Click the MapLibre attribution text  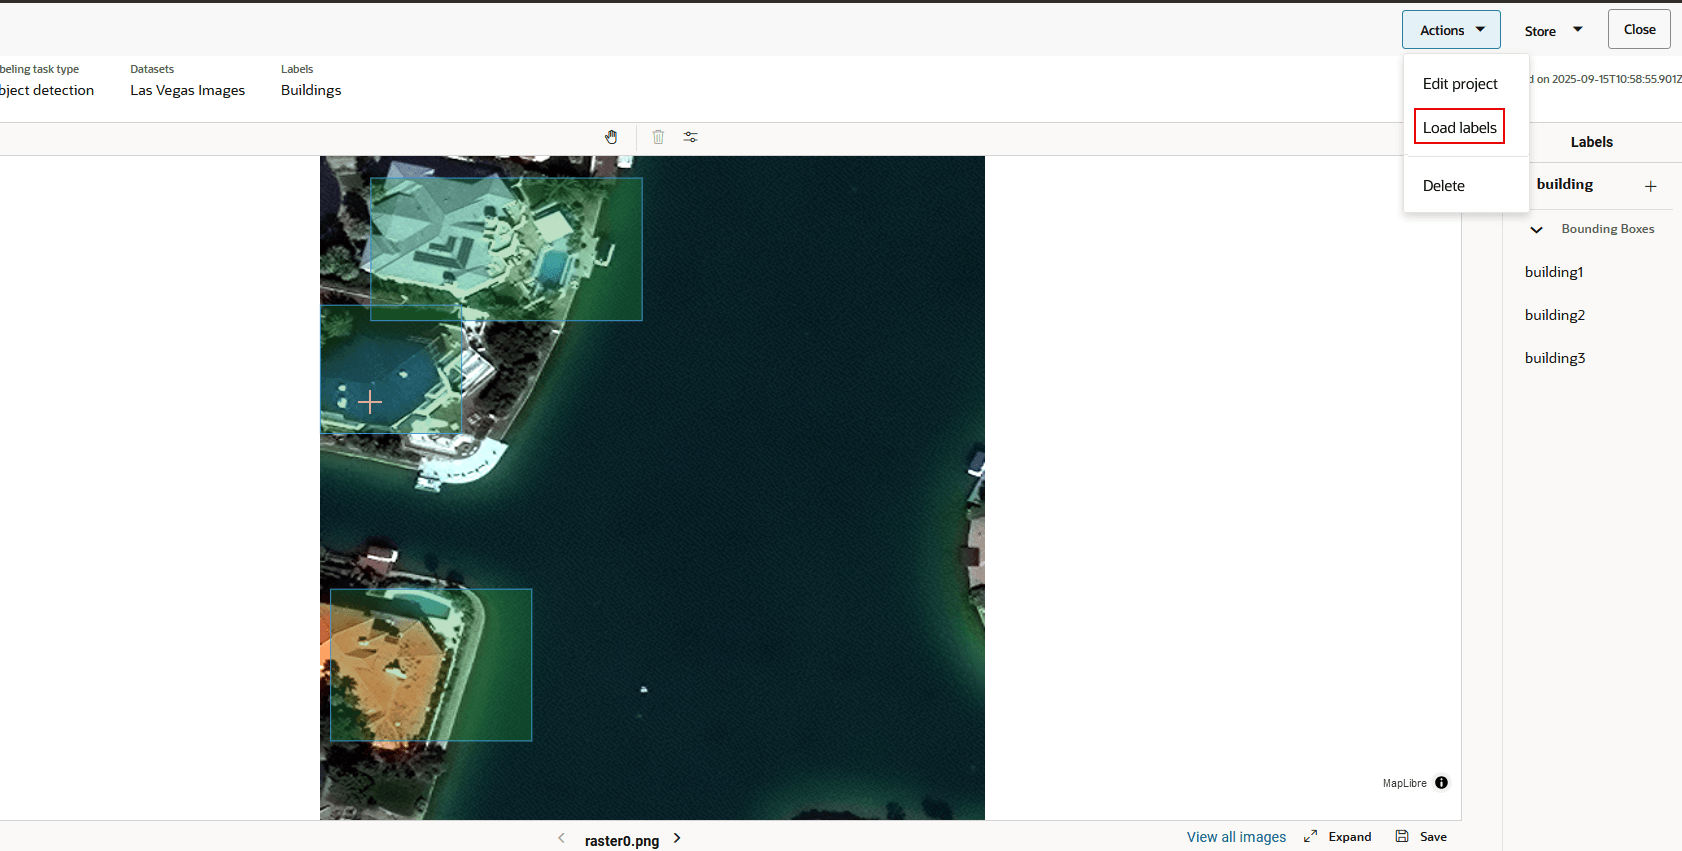[1405, 783]
